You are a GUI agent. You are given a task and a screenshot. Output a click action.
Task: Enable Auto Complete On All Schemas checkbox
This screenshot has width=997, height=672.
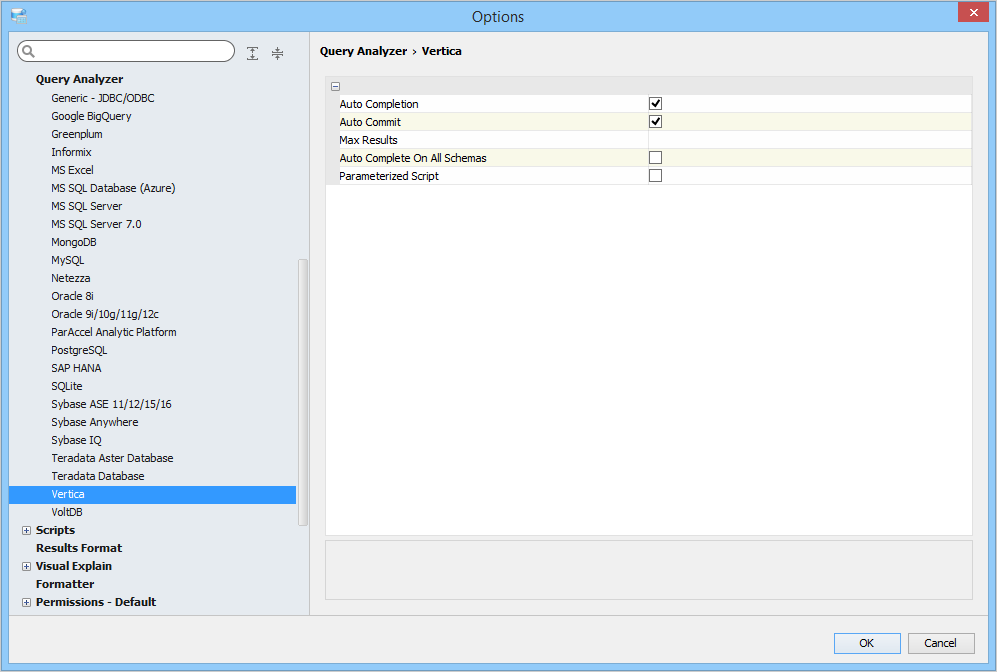click(655, 158)
